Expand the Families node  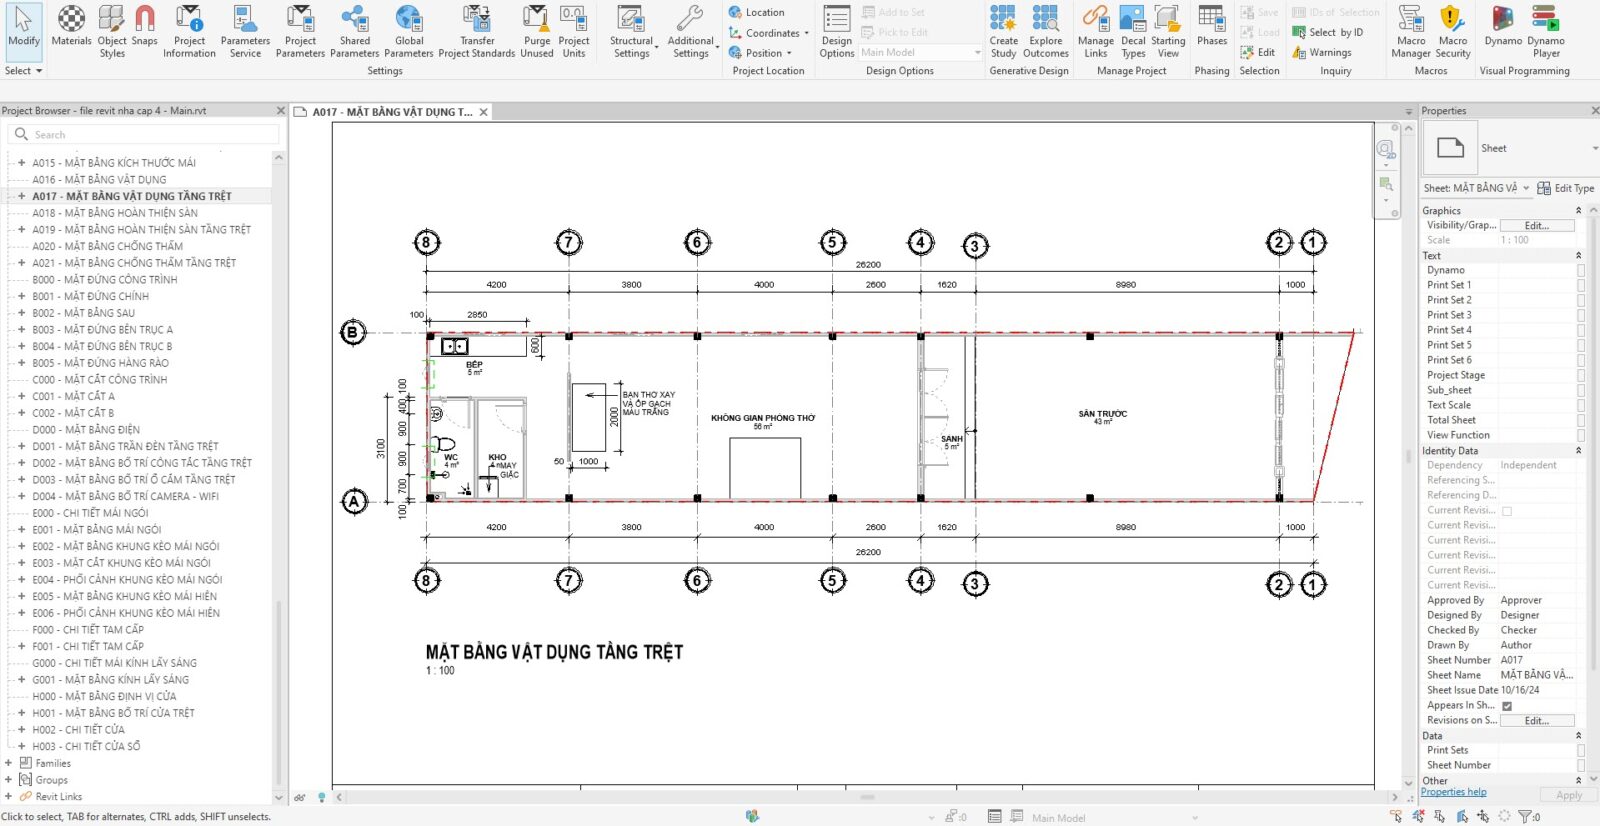point(9,763)
